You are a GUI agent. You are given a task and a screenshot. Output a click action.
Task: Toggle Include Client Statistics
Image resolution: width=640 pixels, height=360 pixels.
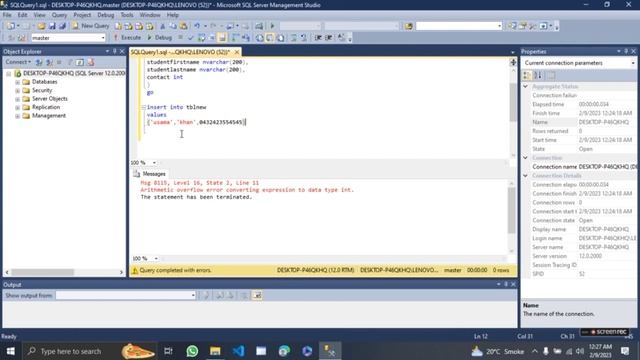tap(246, 38)
